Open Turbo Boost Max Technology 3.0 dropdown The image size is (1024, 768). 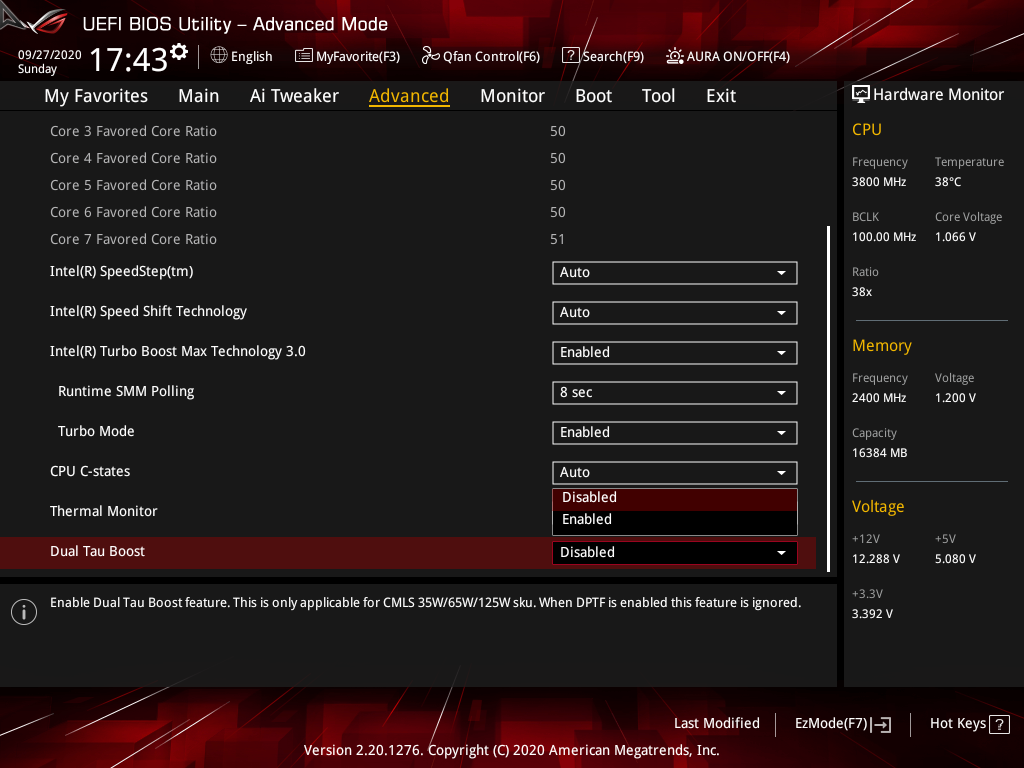pos(675,352)
